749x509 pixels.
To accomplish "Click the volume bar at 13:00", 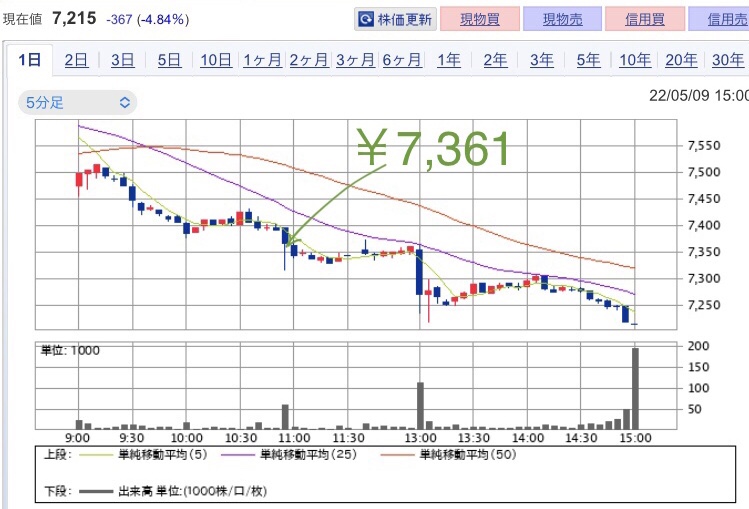I will click(420, 406).
